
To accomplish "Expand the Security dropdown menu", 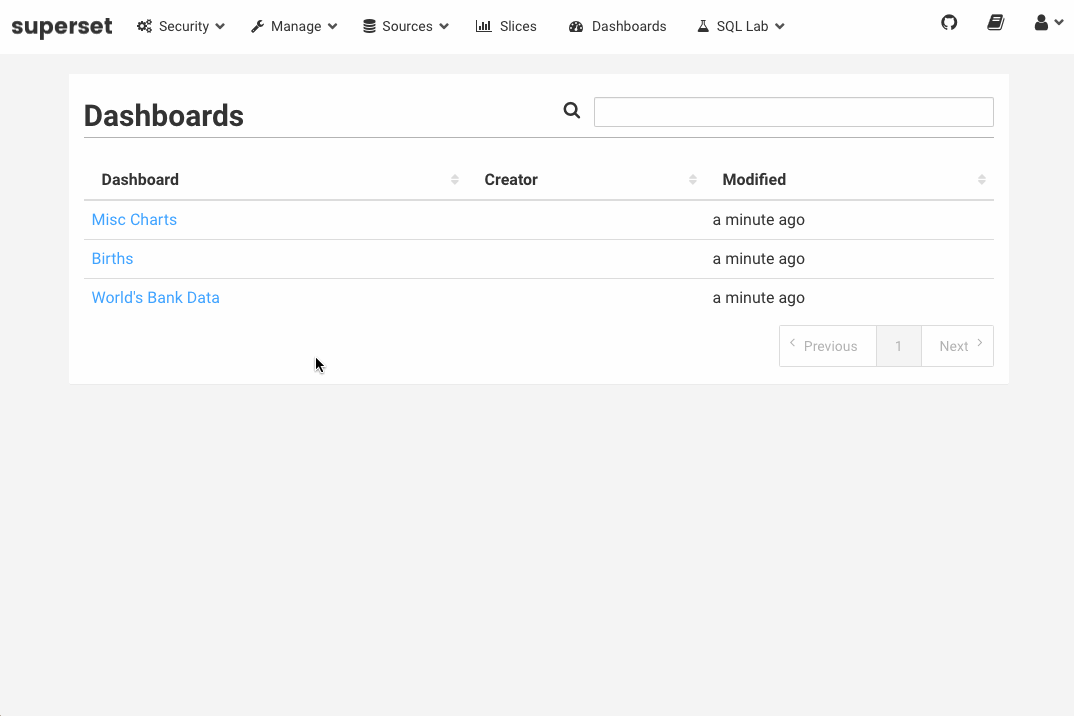I will [181, 27].
